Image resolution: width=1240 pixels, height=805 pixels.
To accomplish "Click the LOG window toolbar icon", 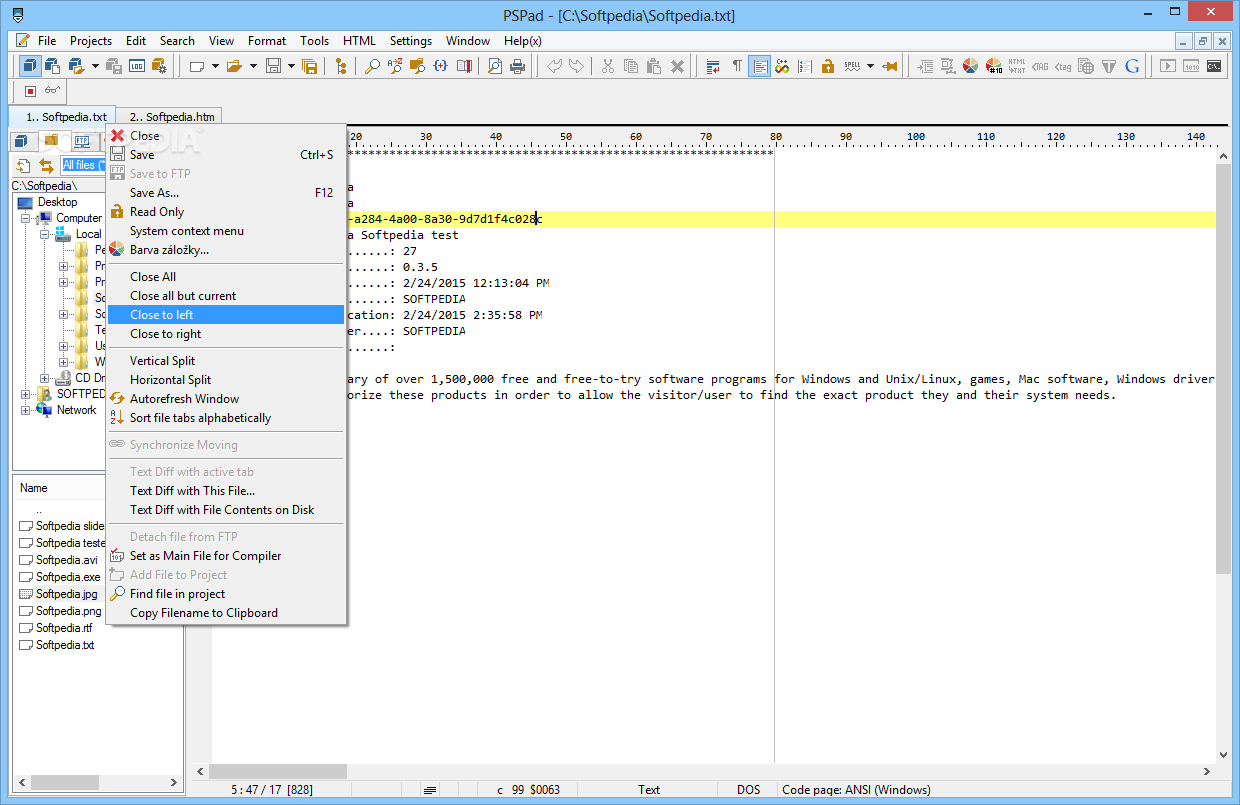I will tap(137, 66).
